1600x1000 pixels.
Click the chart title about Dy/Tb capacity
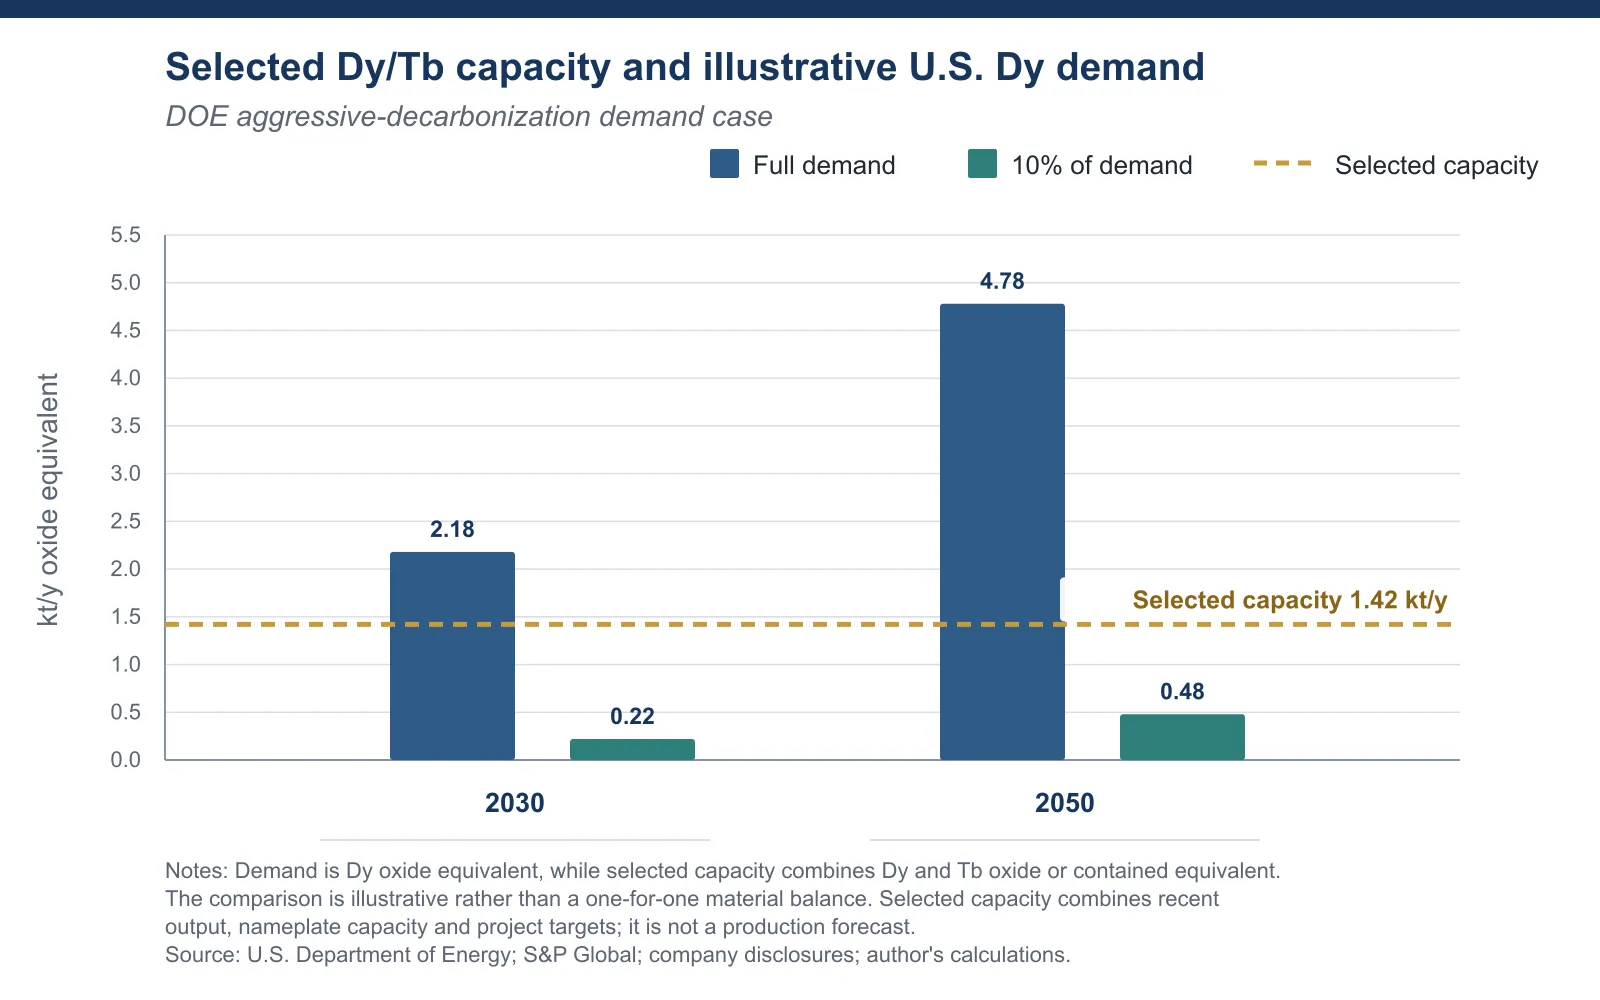click(685, 67)
